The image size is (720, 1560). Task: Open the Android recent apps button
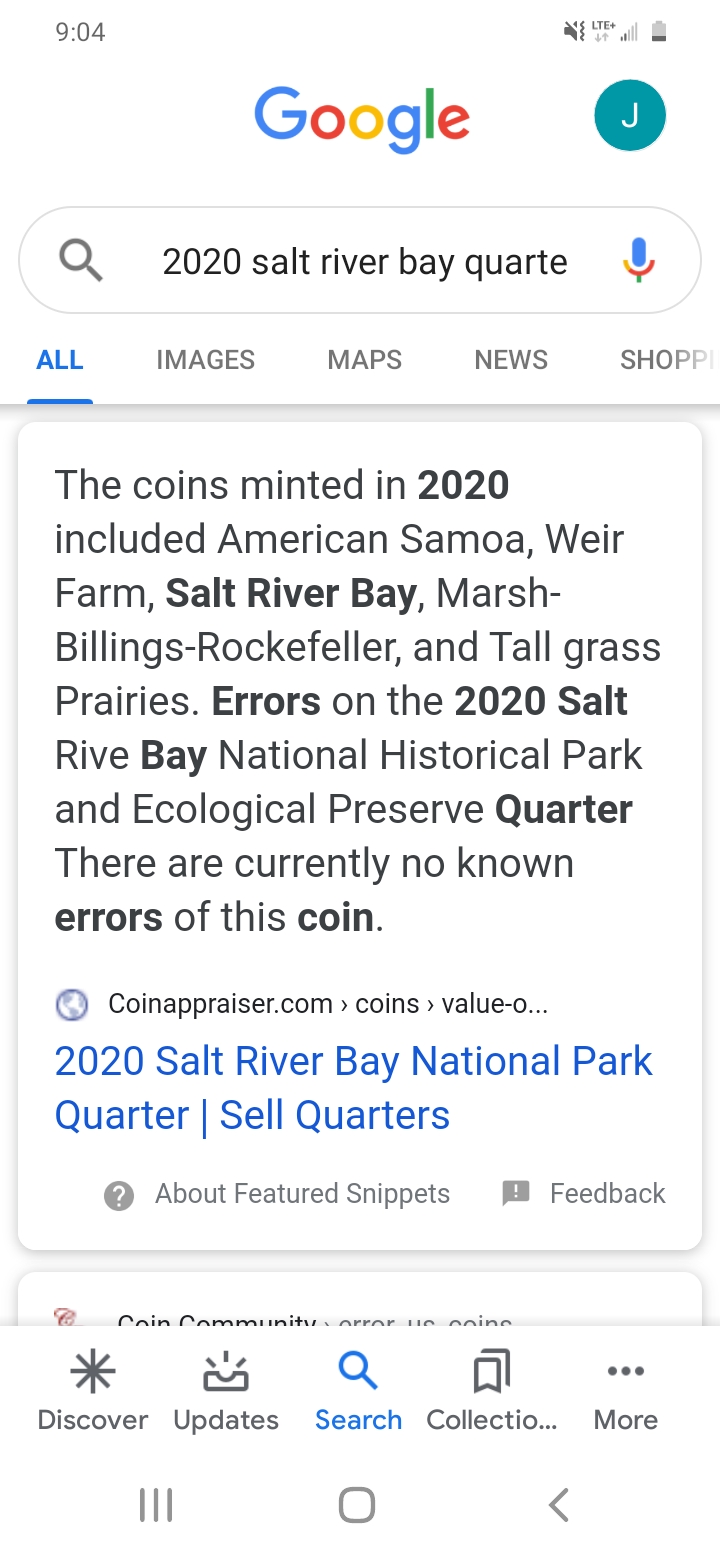156,1505
